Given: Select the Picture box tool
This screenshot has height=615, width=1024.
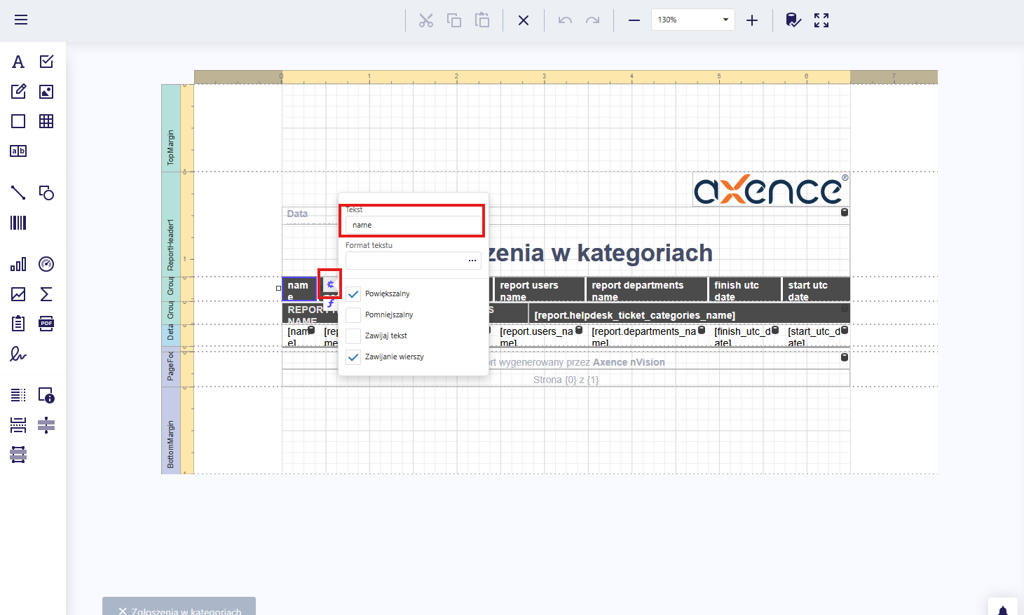Looking at the screenshot, I should pos(46,92).
